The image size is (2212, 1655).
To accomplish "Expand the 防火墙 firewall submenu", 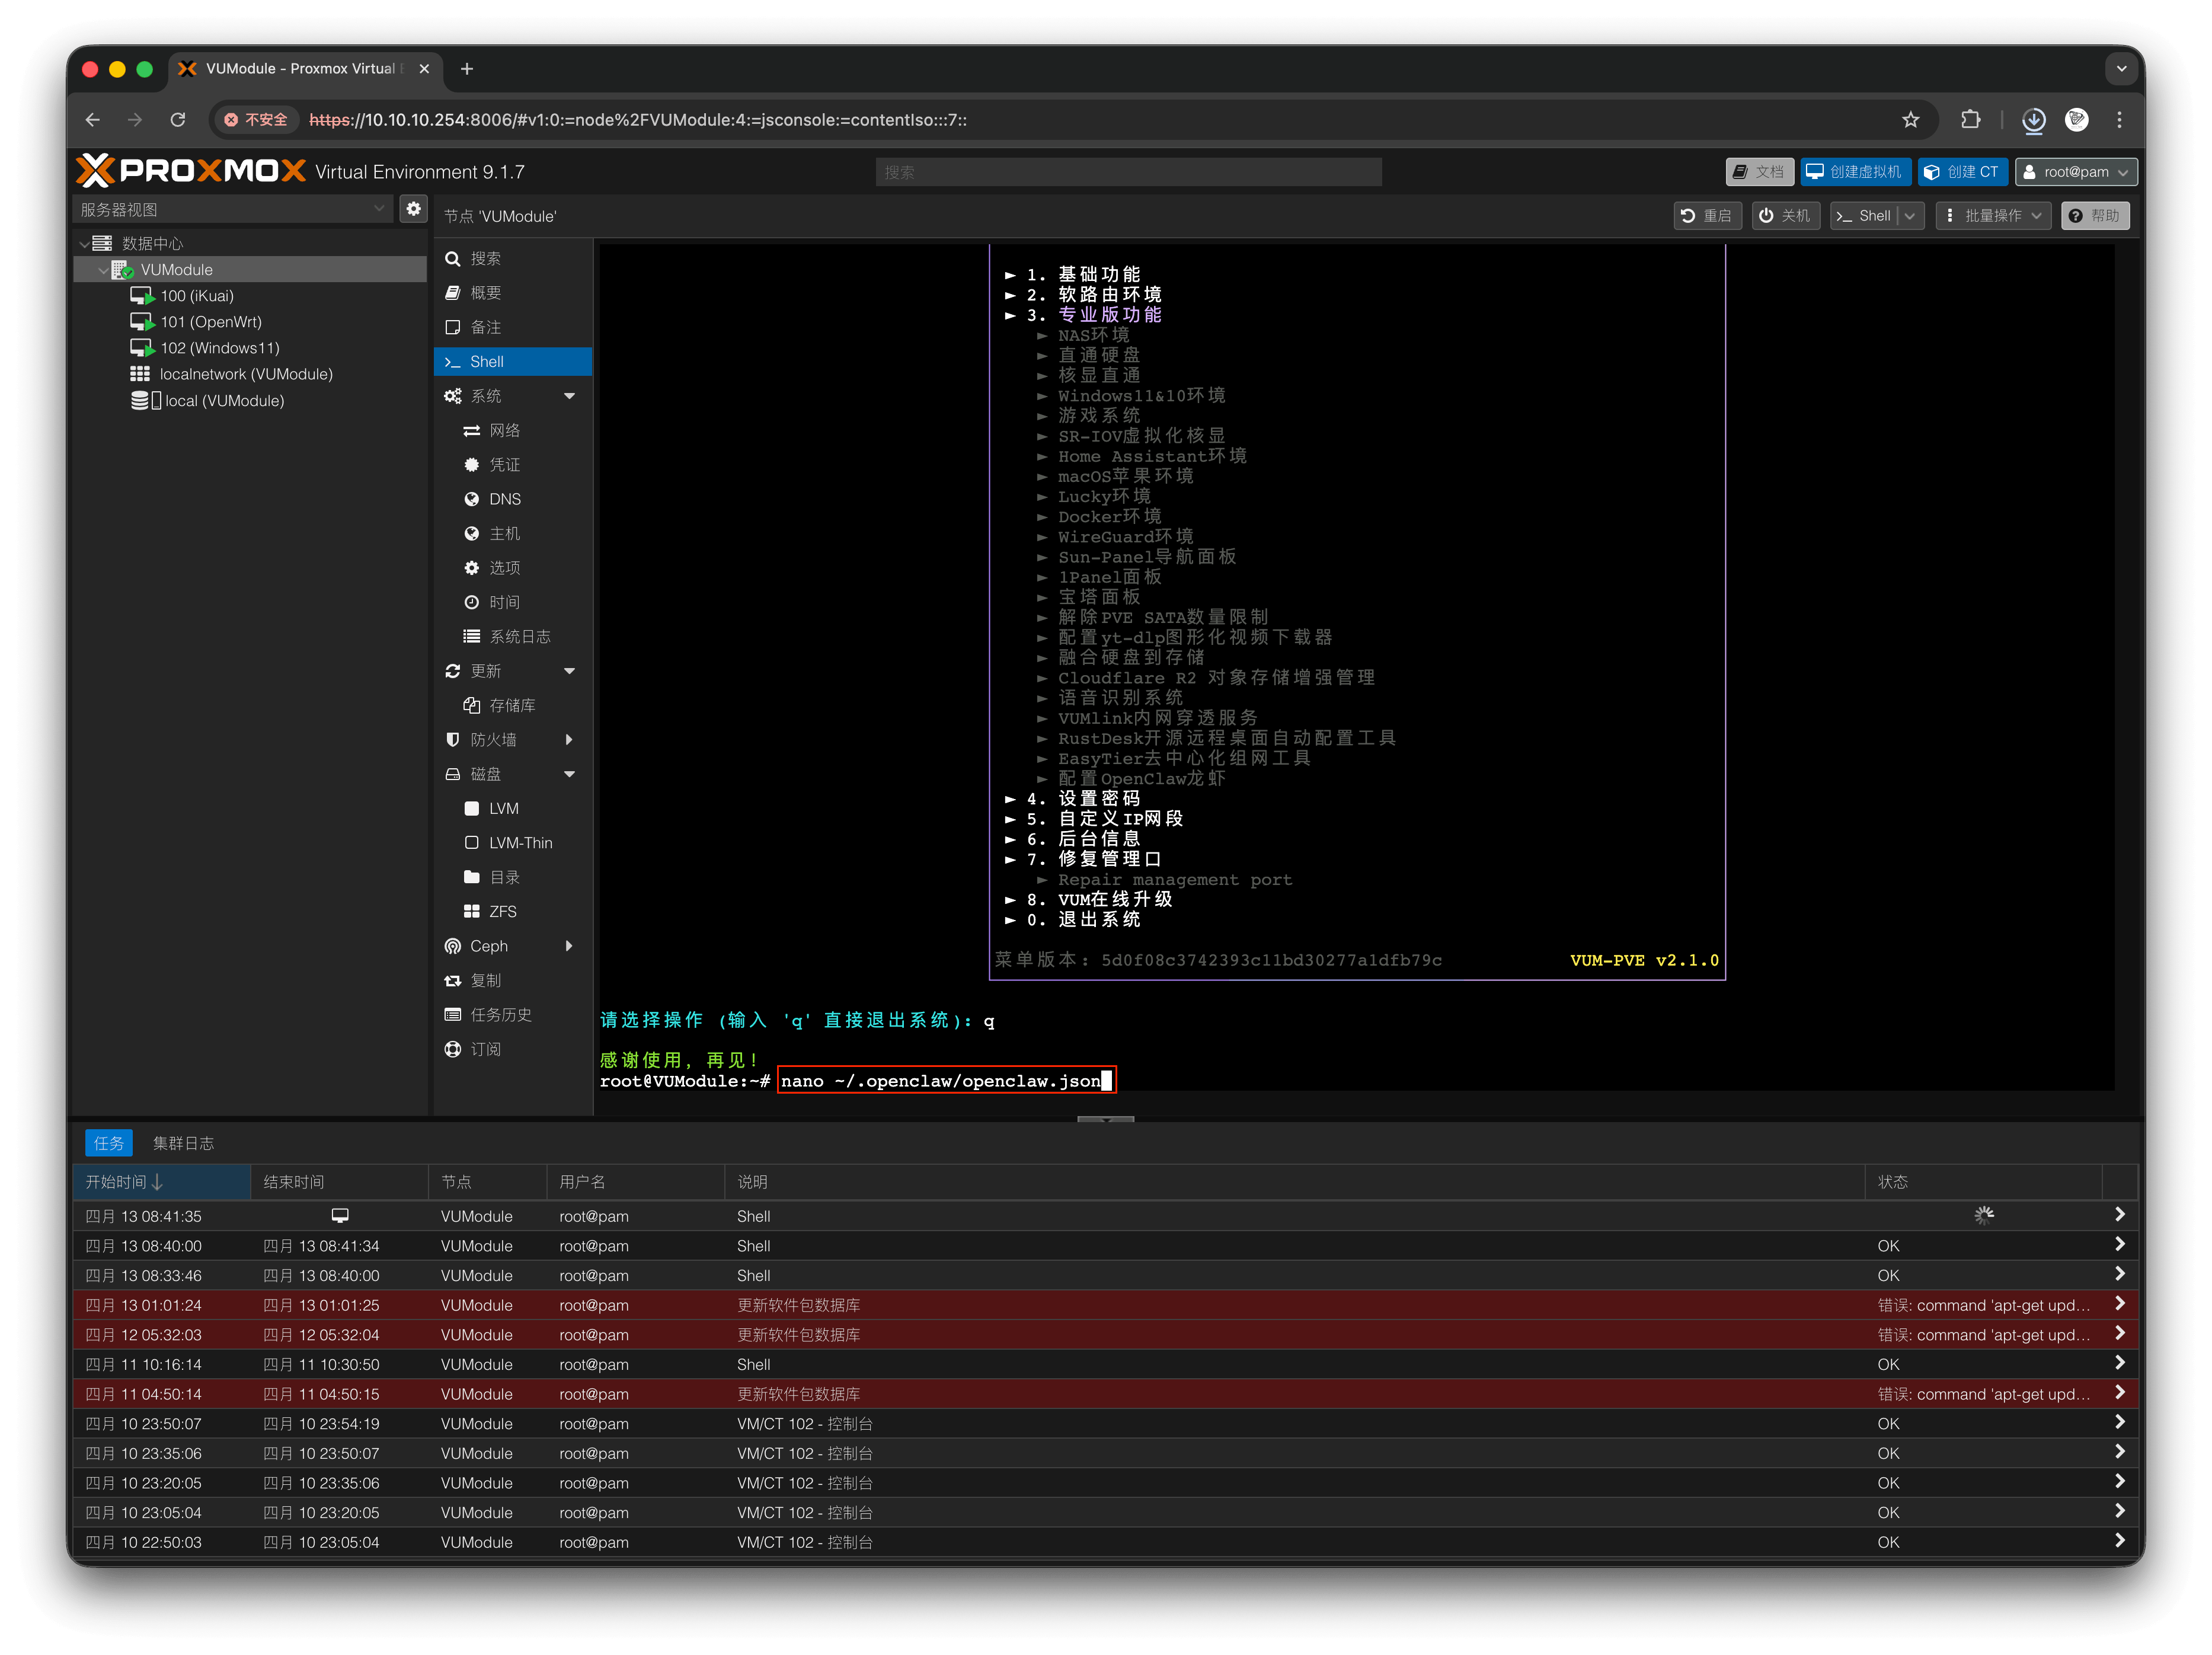I will pyautogui.click(x=570, y=740).
